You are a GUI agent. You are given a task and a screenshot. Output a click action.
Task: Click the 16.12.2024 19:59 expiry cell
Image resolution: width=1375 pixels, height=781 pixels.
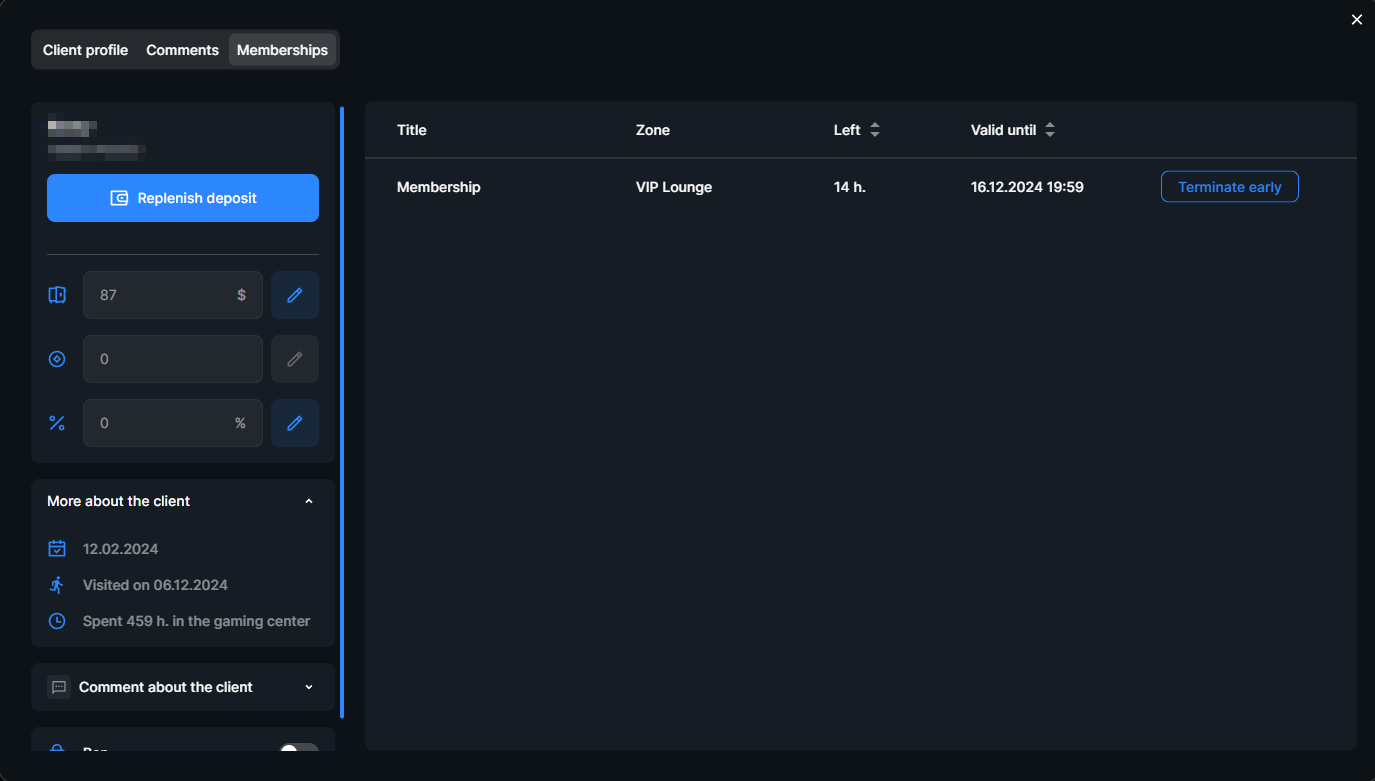click(x=1027, y=187)
